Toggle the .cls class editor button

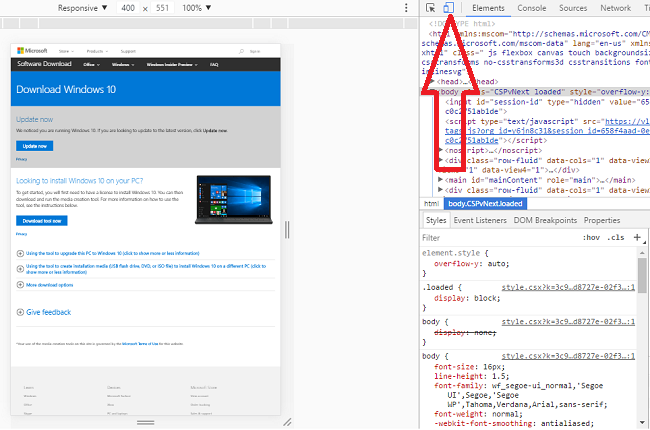click(616, 238)
